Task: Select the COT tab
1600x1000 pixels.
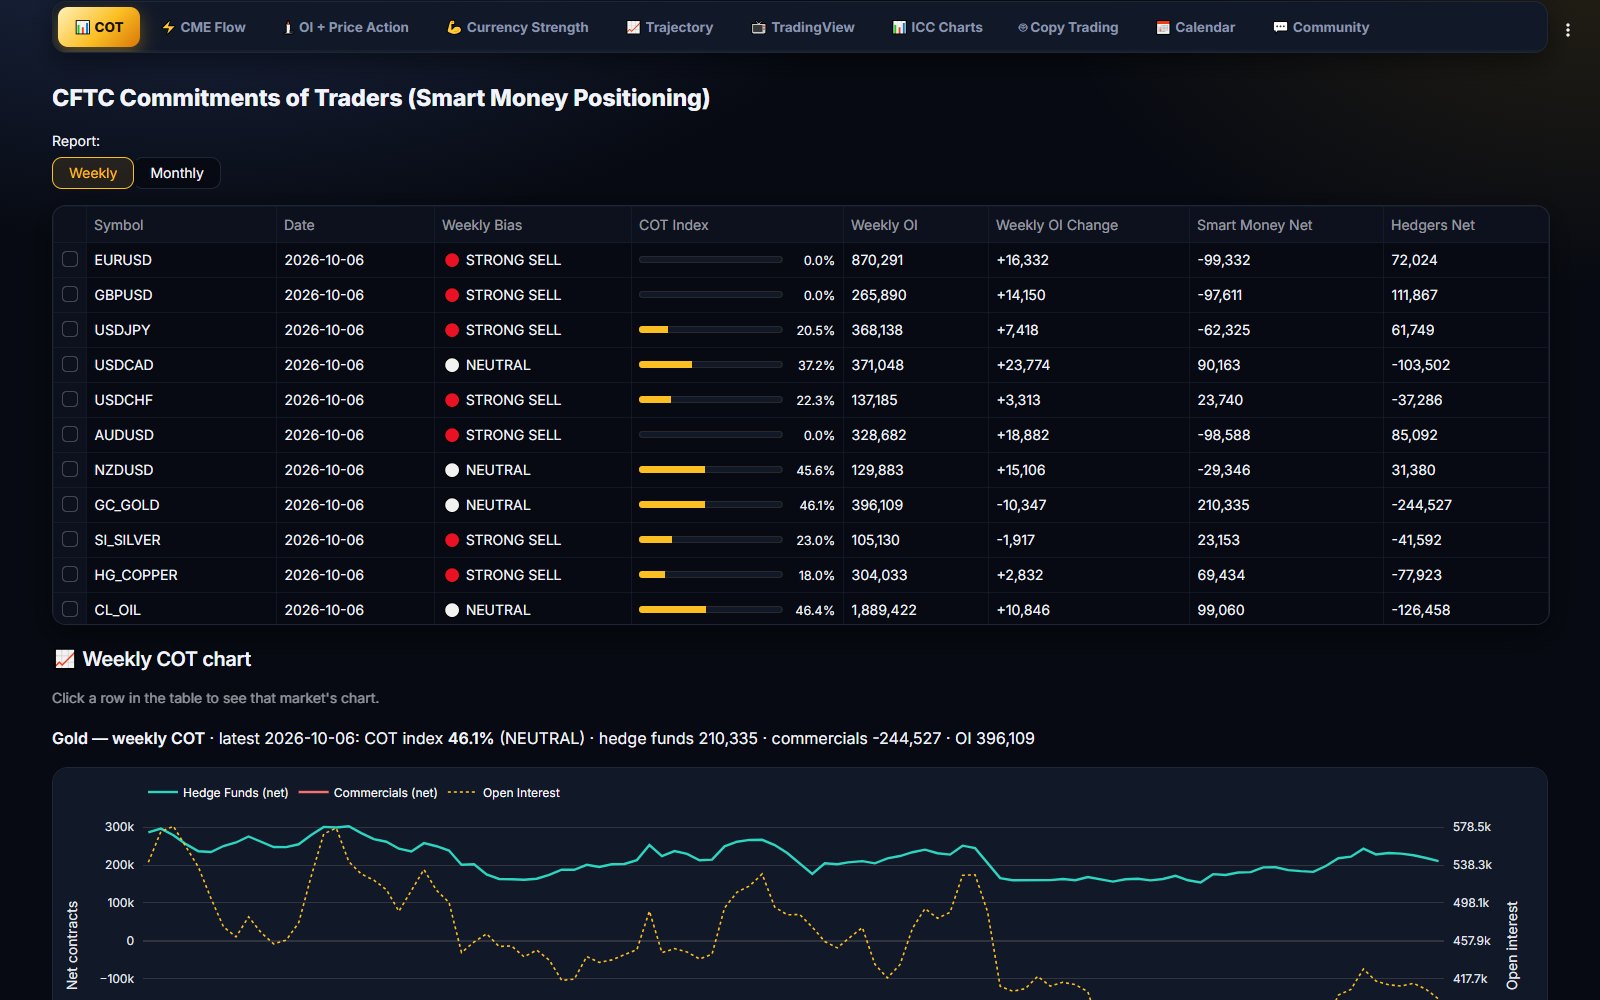Action: click(x=99, y=27)
